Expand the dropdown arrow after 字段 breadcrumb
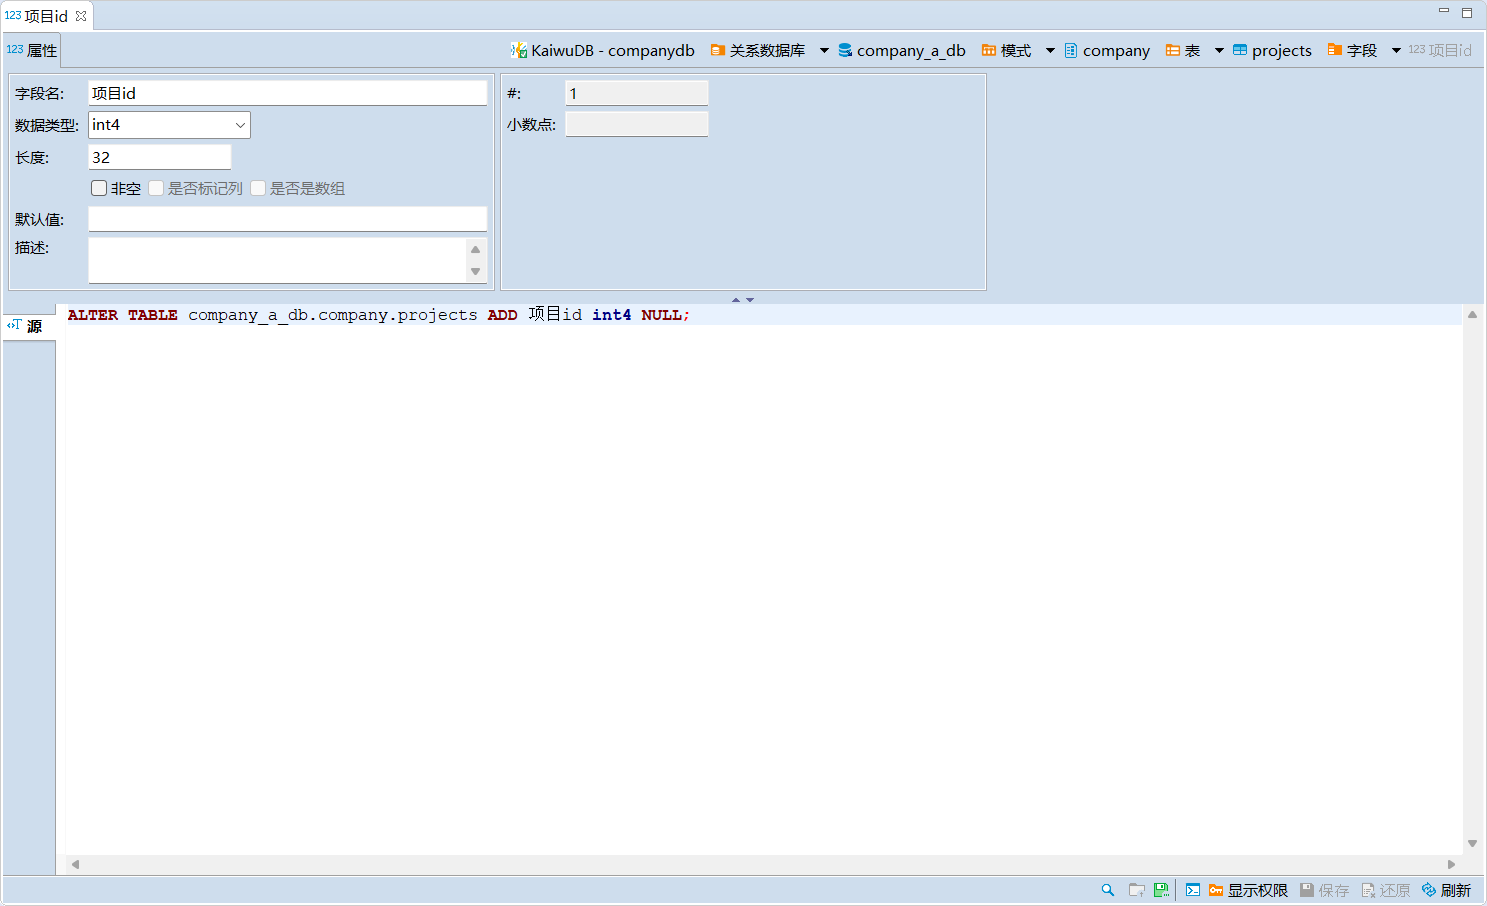This screenshot has width=1487, height=906. (1396, 50)
